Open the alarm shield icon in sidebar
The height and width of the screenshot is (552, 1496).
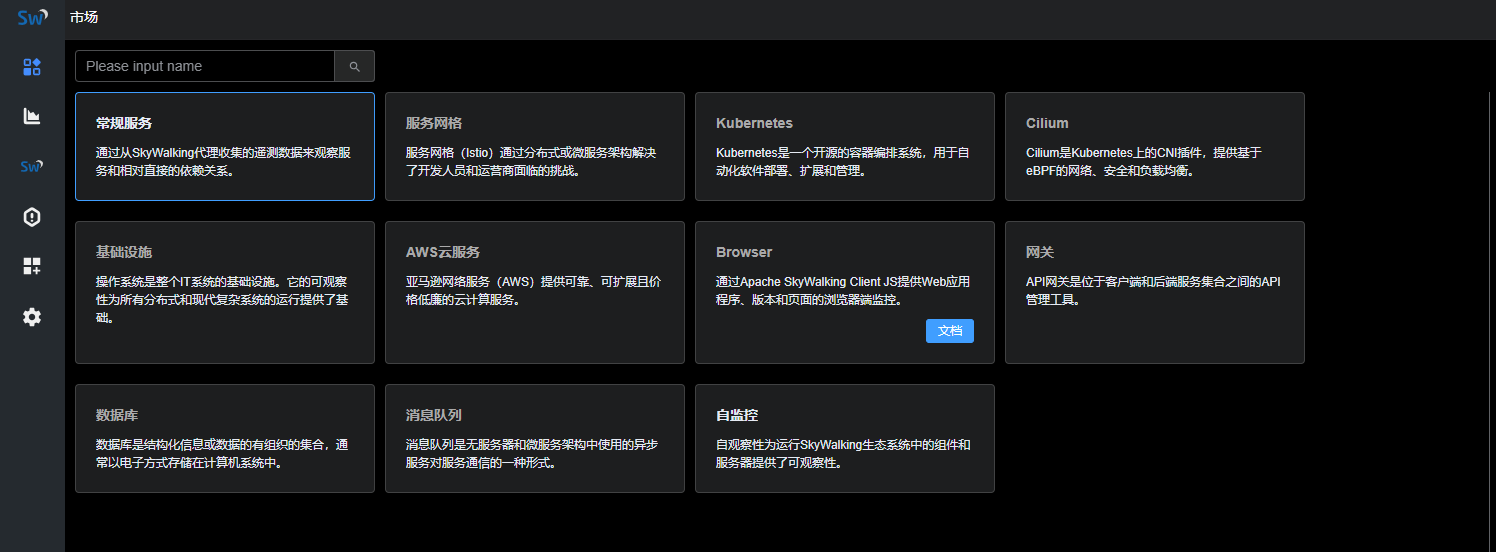pyautogui.click(x=32, y=217)
